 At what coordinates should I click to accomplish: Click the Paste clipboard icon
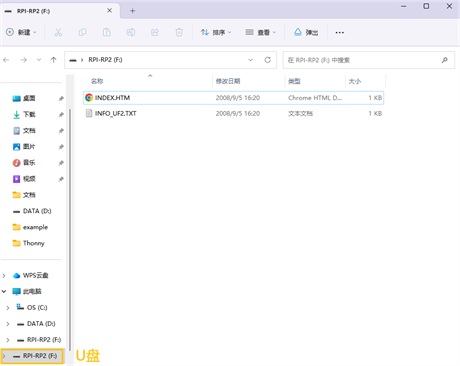(107, 32)
